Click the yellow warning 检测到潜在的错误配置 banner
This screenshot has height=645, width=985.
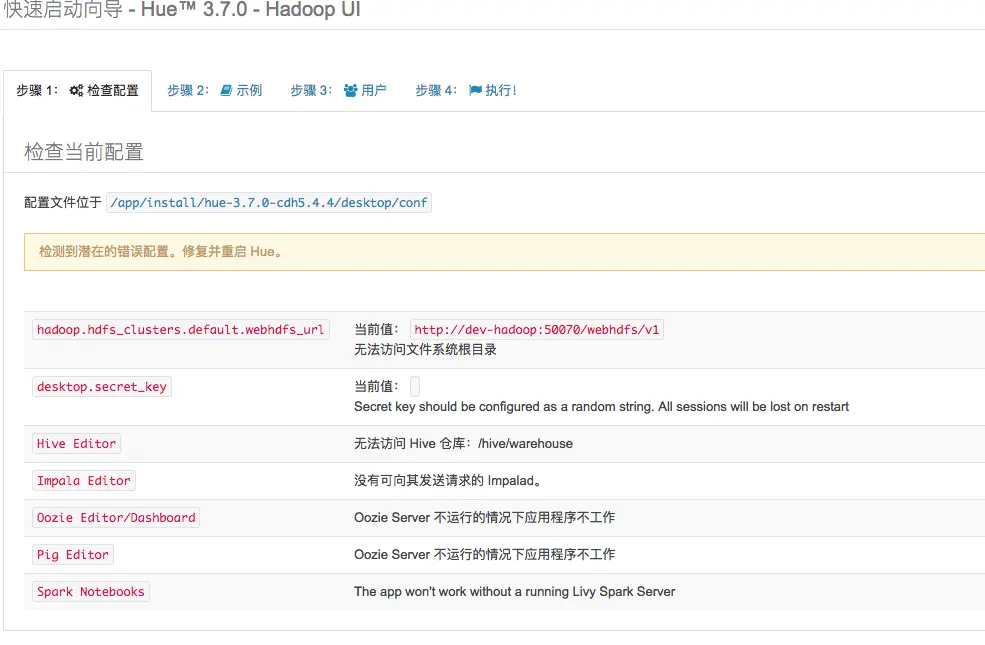click(x=504, y=252)
